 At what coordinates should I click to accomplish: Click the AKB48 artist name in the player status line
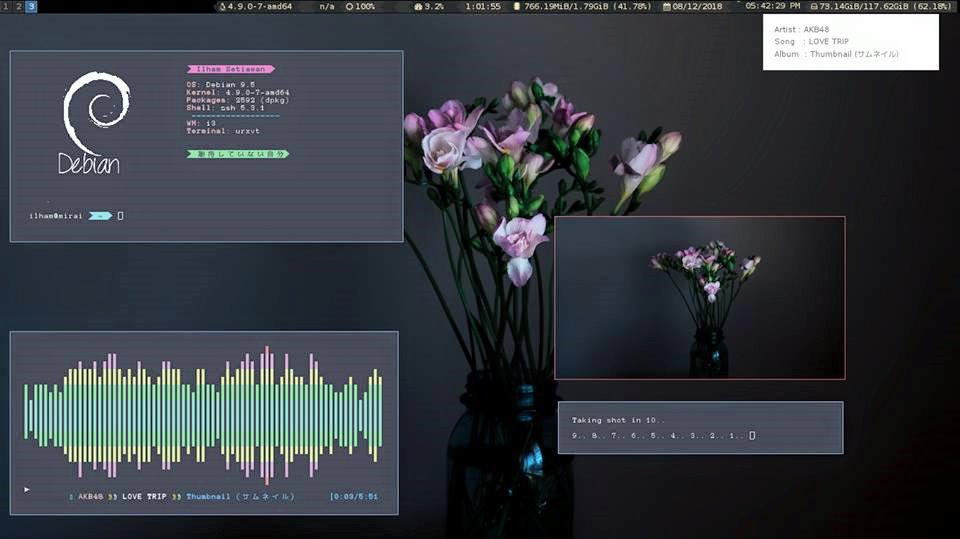click(x=91, y=497)
